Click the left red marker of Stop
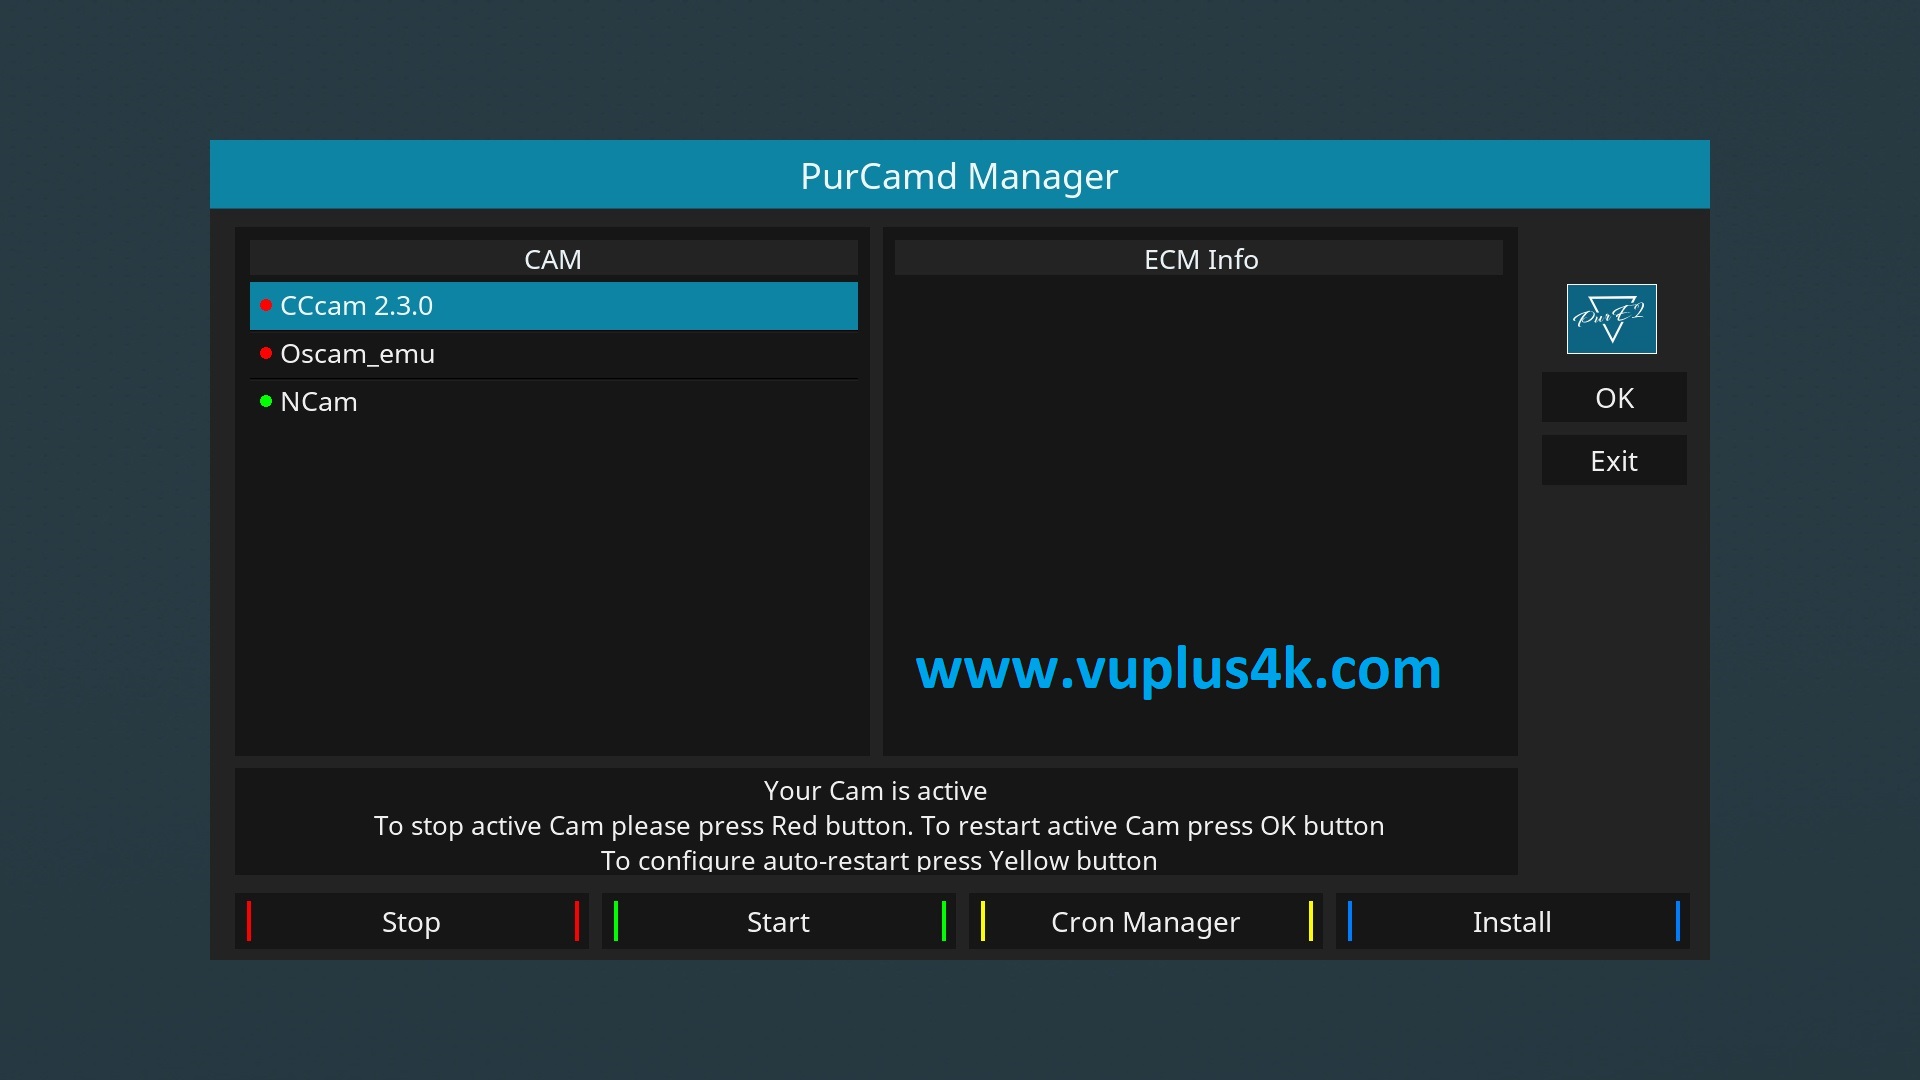Image resolution: width=1920 pixels, height=1080 pixels. click(x=249, y=921)
